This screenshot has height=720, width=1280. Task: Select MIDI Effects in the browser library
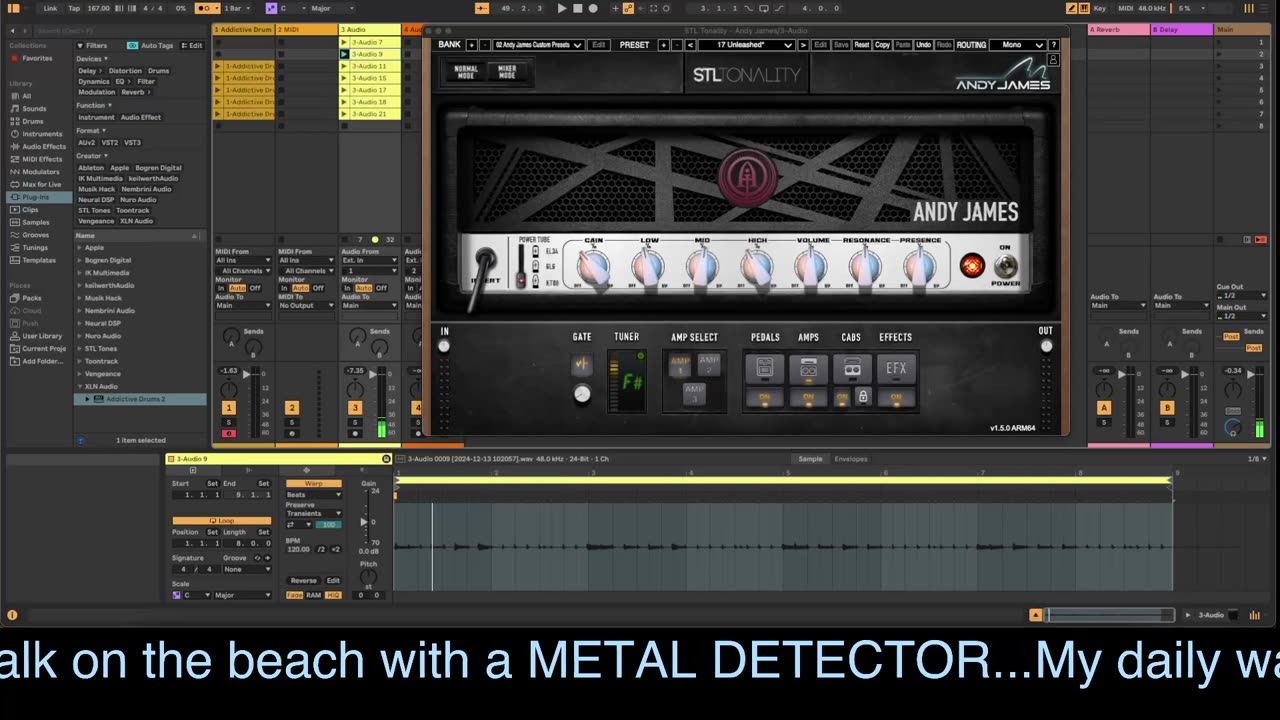pos(42,159)
